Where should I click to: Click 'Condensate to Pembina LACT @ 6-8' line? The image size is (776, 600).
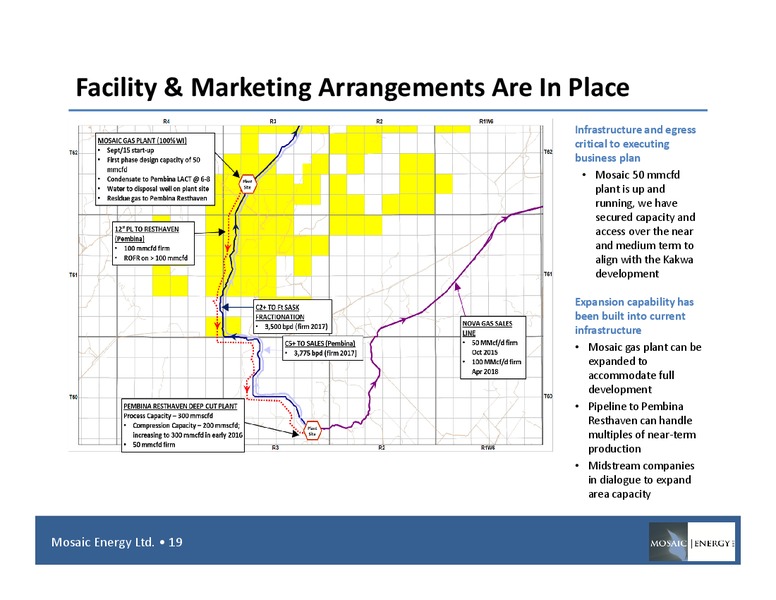pos(158,179)
